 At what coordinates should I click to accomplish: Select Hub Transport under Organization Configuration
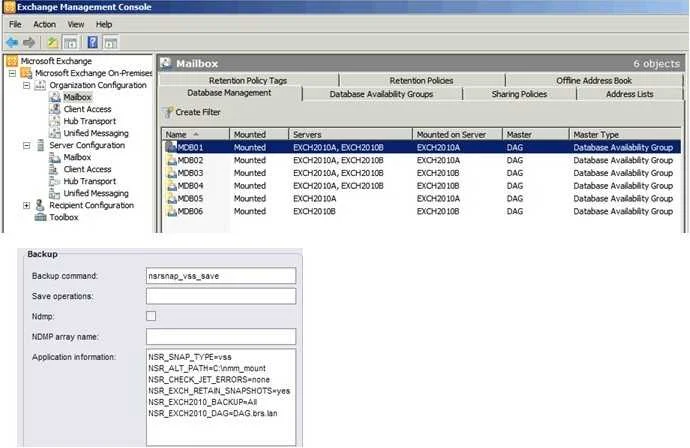pos(89,121)
